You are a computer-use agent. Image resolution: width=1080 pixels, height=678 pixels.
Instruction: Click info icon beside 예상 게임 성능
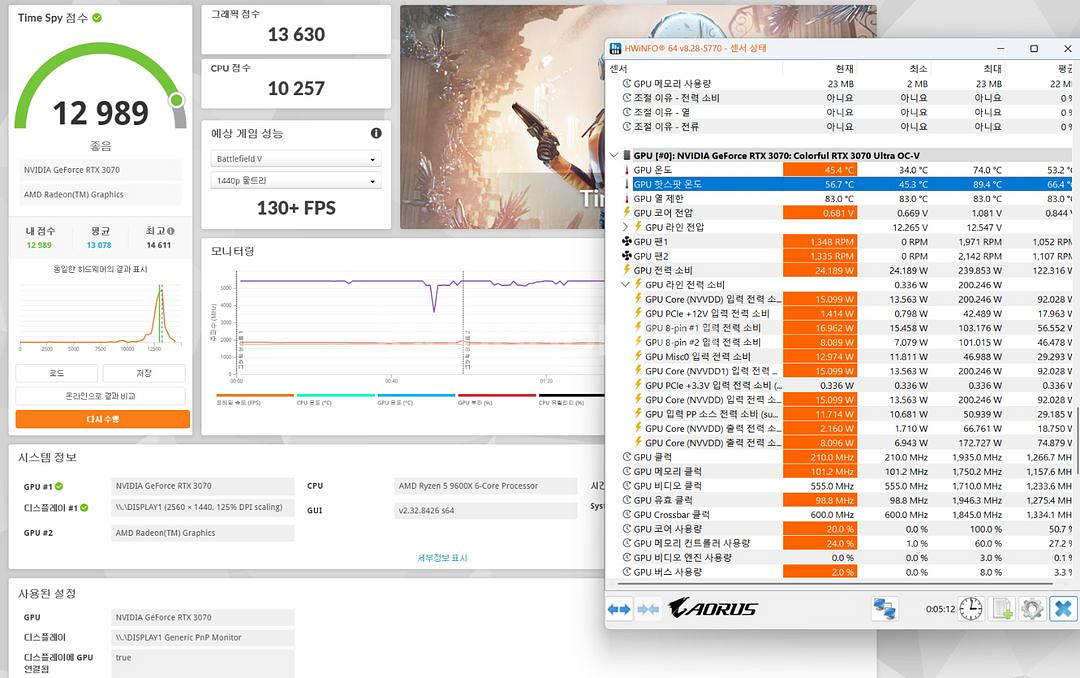(376, 133)
